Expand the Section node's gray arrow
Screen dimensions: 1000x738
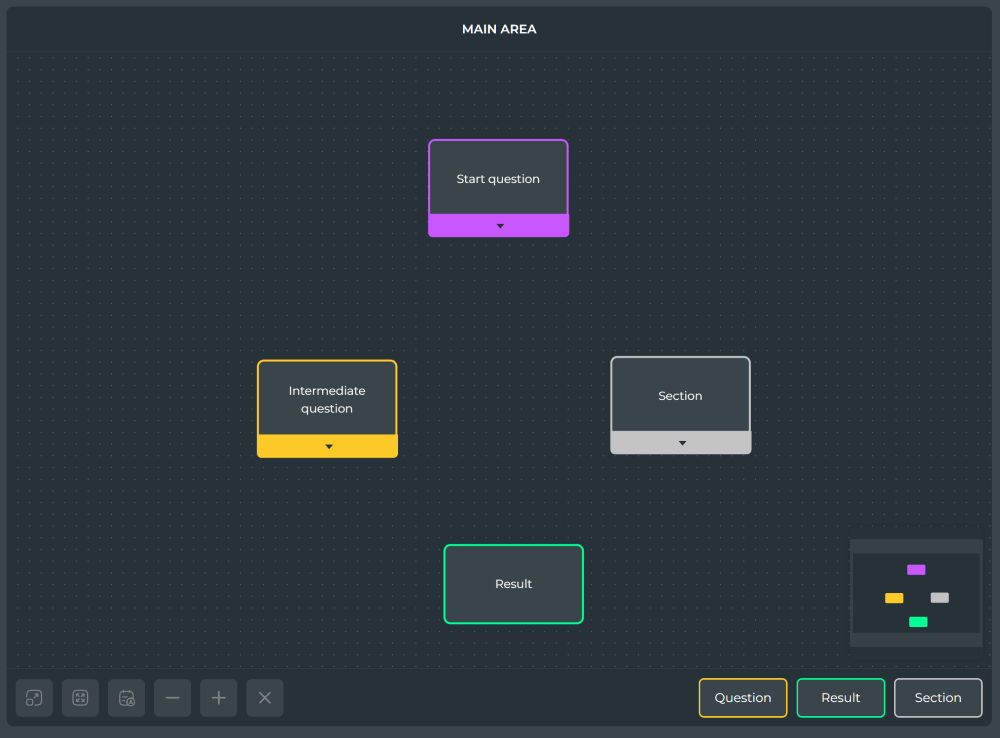pos(681,443)
